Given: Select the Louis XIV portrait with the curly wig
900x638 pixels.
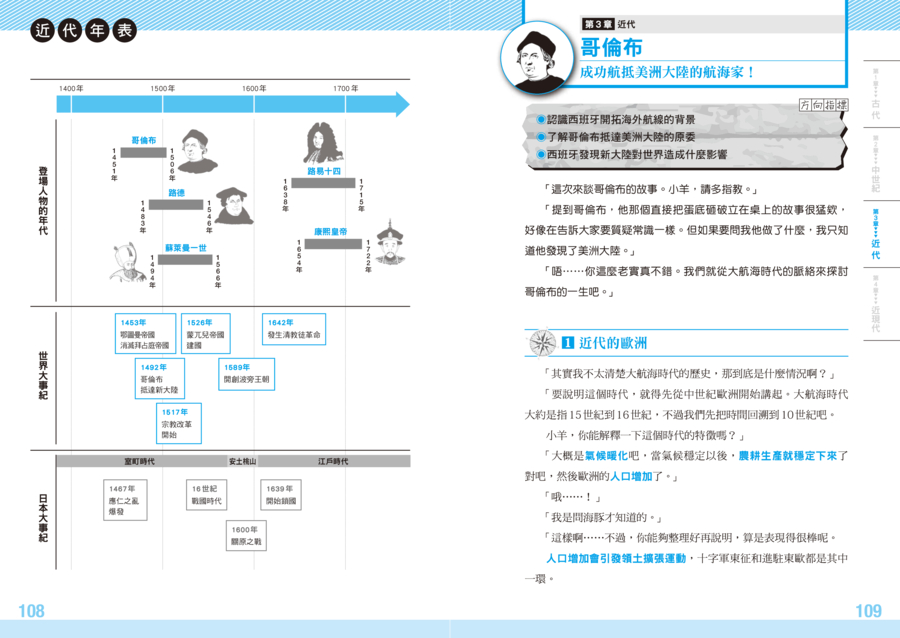Looking at the screenshot, I should (x=322, y=143).
